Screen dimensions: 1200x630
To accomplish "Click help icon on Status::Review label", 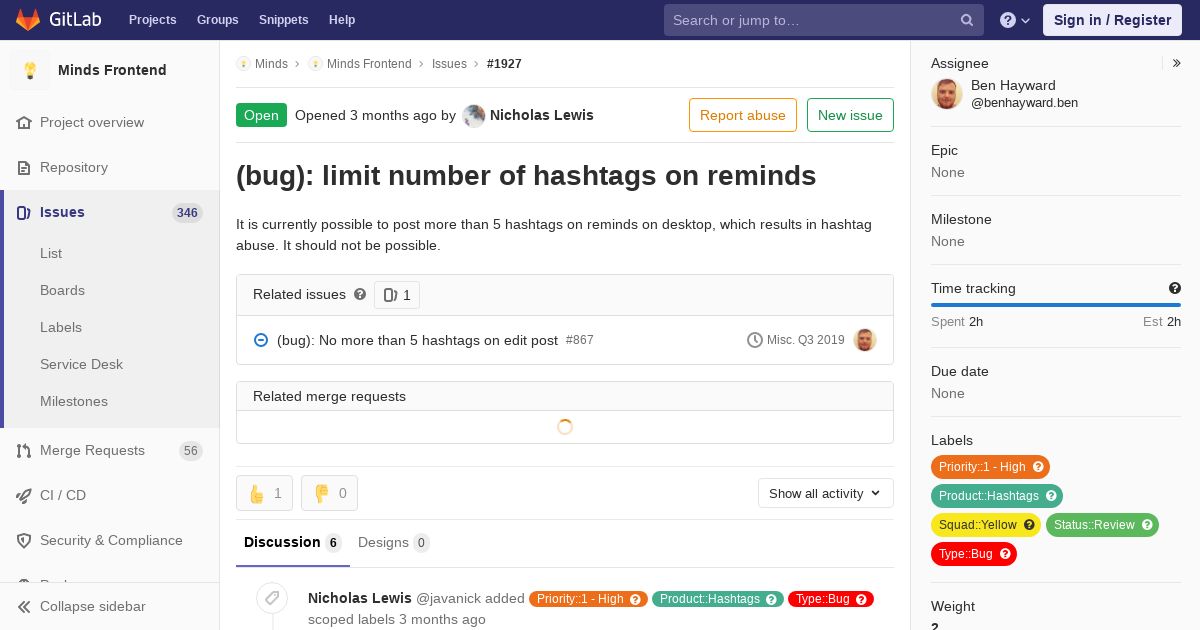I will coord(1147,525).
